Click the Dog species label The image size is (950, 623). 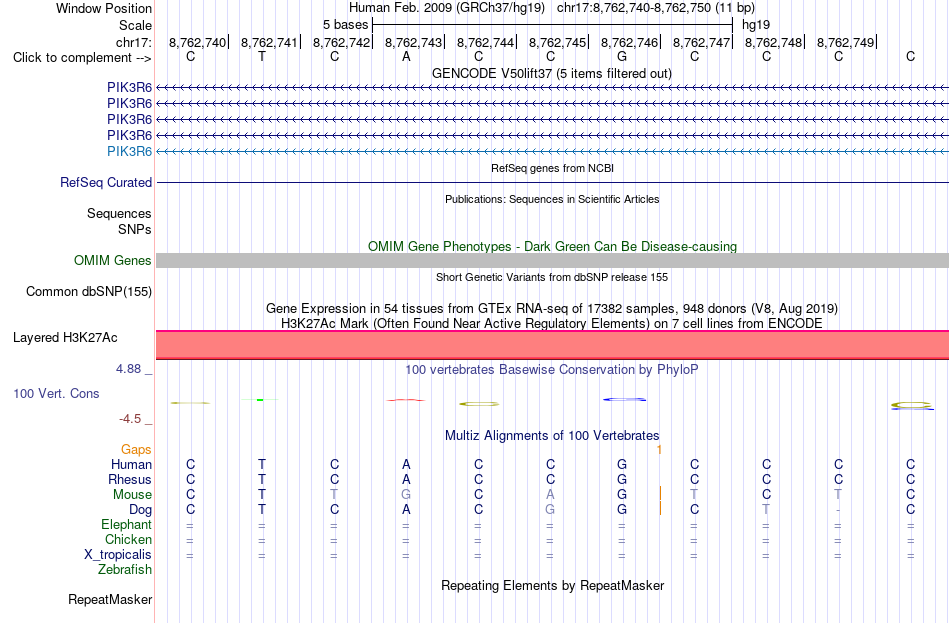pos(140,510)
